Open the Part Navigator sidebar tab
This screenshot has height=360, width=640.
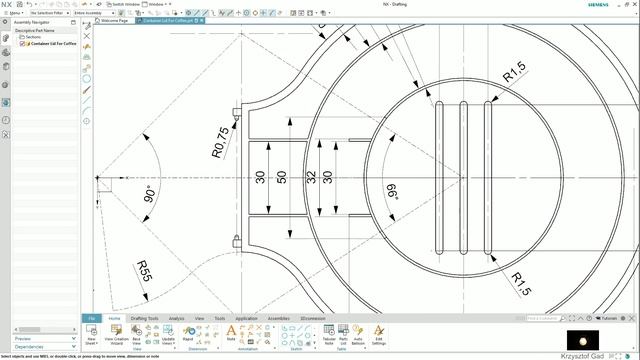click(6, 66)
